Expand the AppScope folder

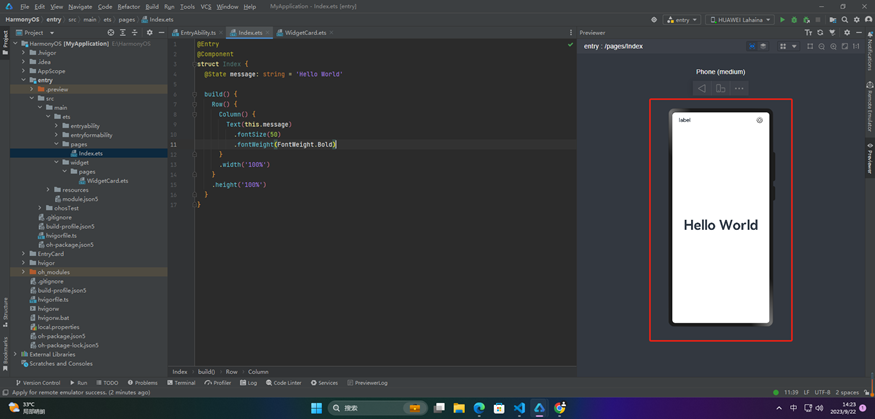tap(23, 71)
